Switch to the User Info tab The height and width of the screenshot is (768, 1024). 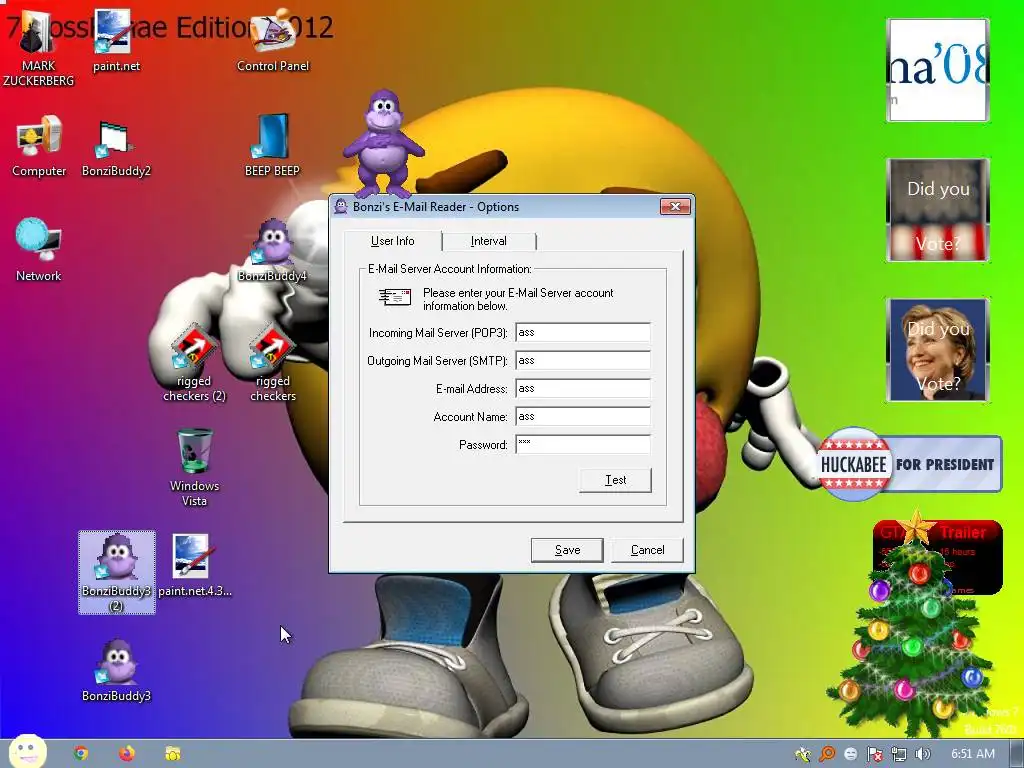[392, 241]
